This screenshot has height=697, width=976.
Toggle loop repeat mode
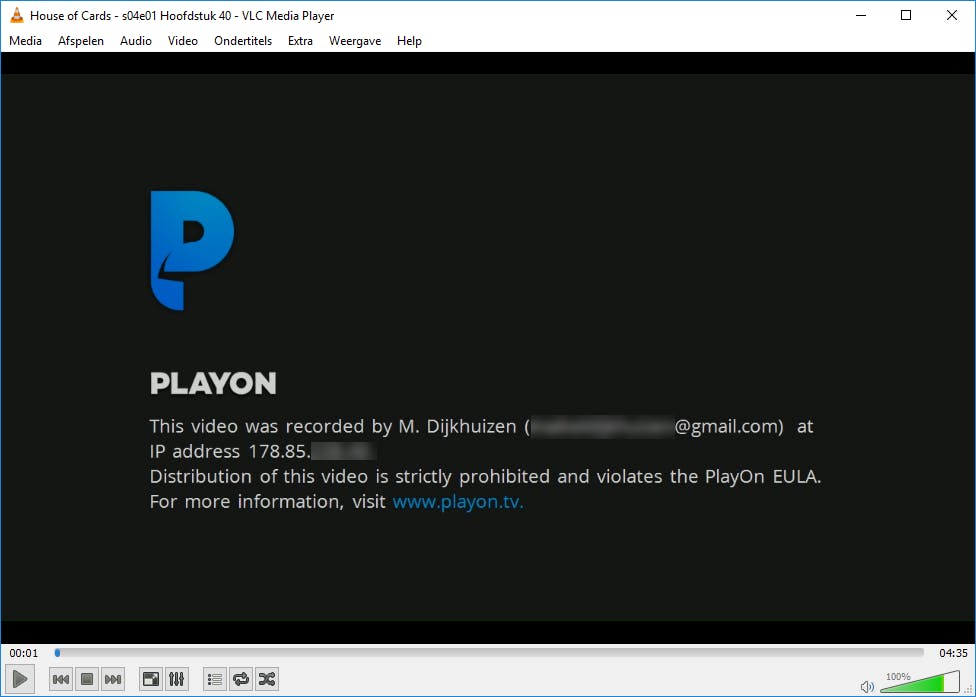tap(241, 679)
